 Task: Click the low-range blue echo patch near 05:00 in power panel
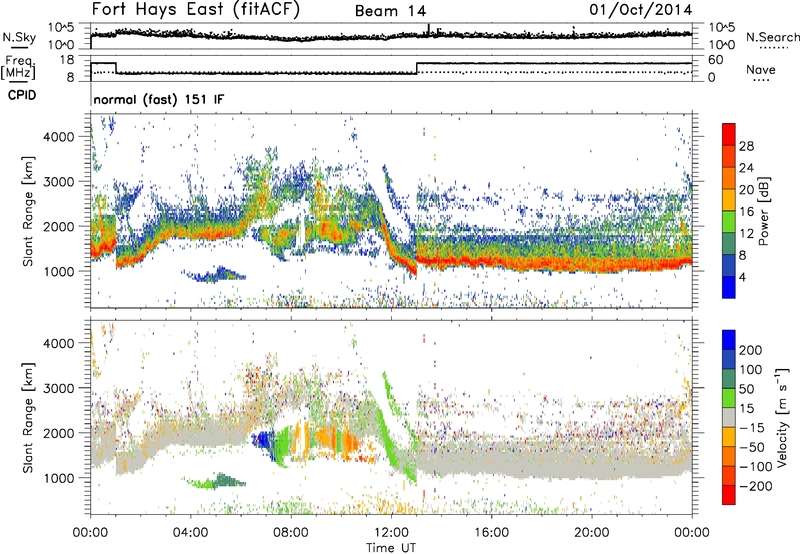(x=216, y=275)
